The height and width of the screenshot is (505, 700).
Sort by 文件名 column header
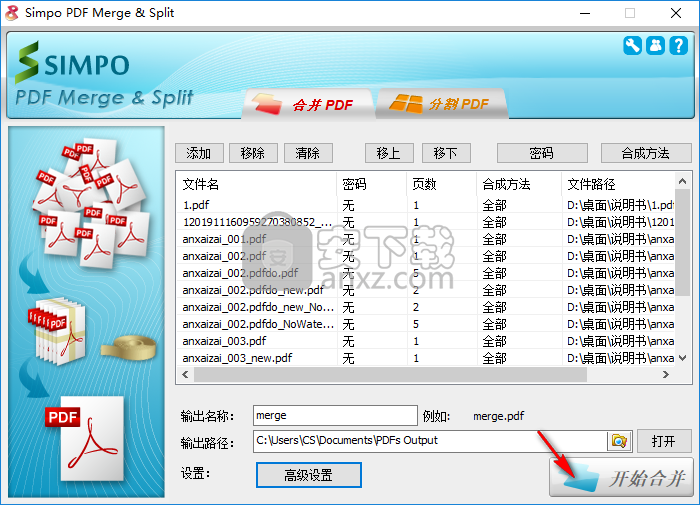click(x=256, y=184)
